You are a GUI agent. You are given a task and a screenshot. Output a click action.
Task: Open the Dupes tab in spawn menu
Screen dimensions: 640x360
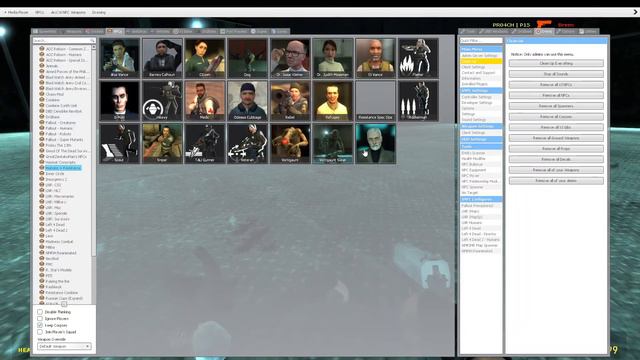[259, 31]
